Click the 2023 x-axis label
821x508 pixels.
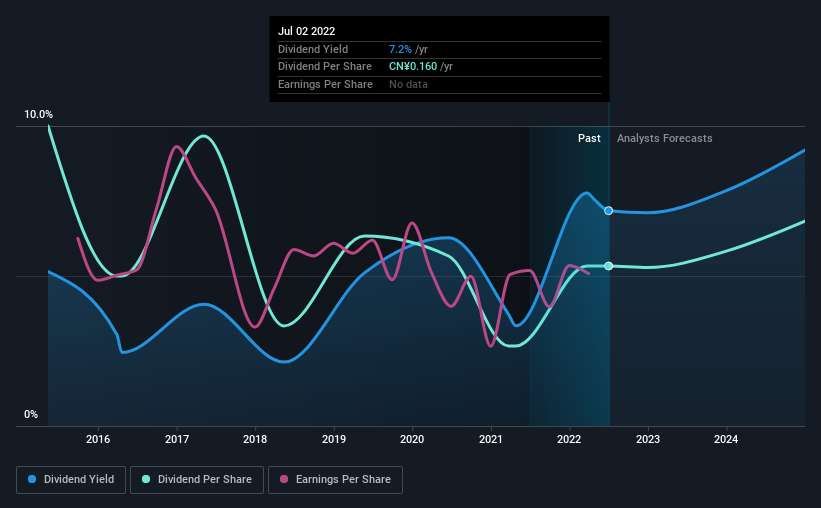(648, 439)
